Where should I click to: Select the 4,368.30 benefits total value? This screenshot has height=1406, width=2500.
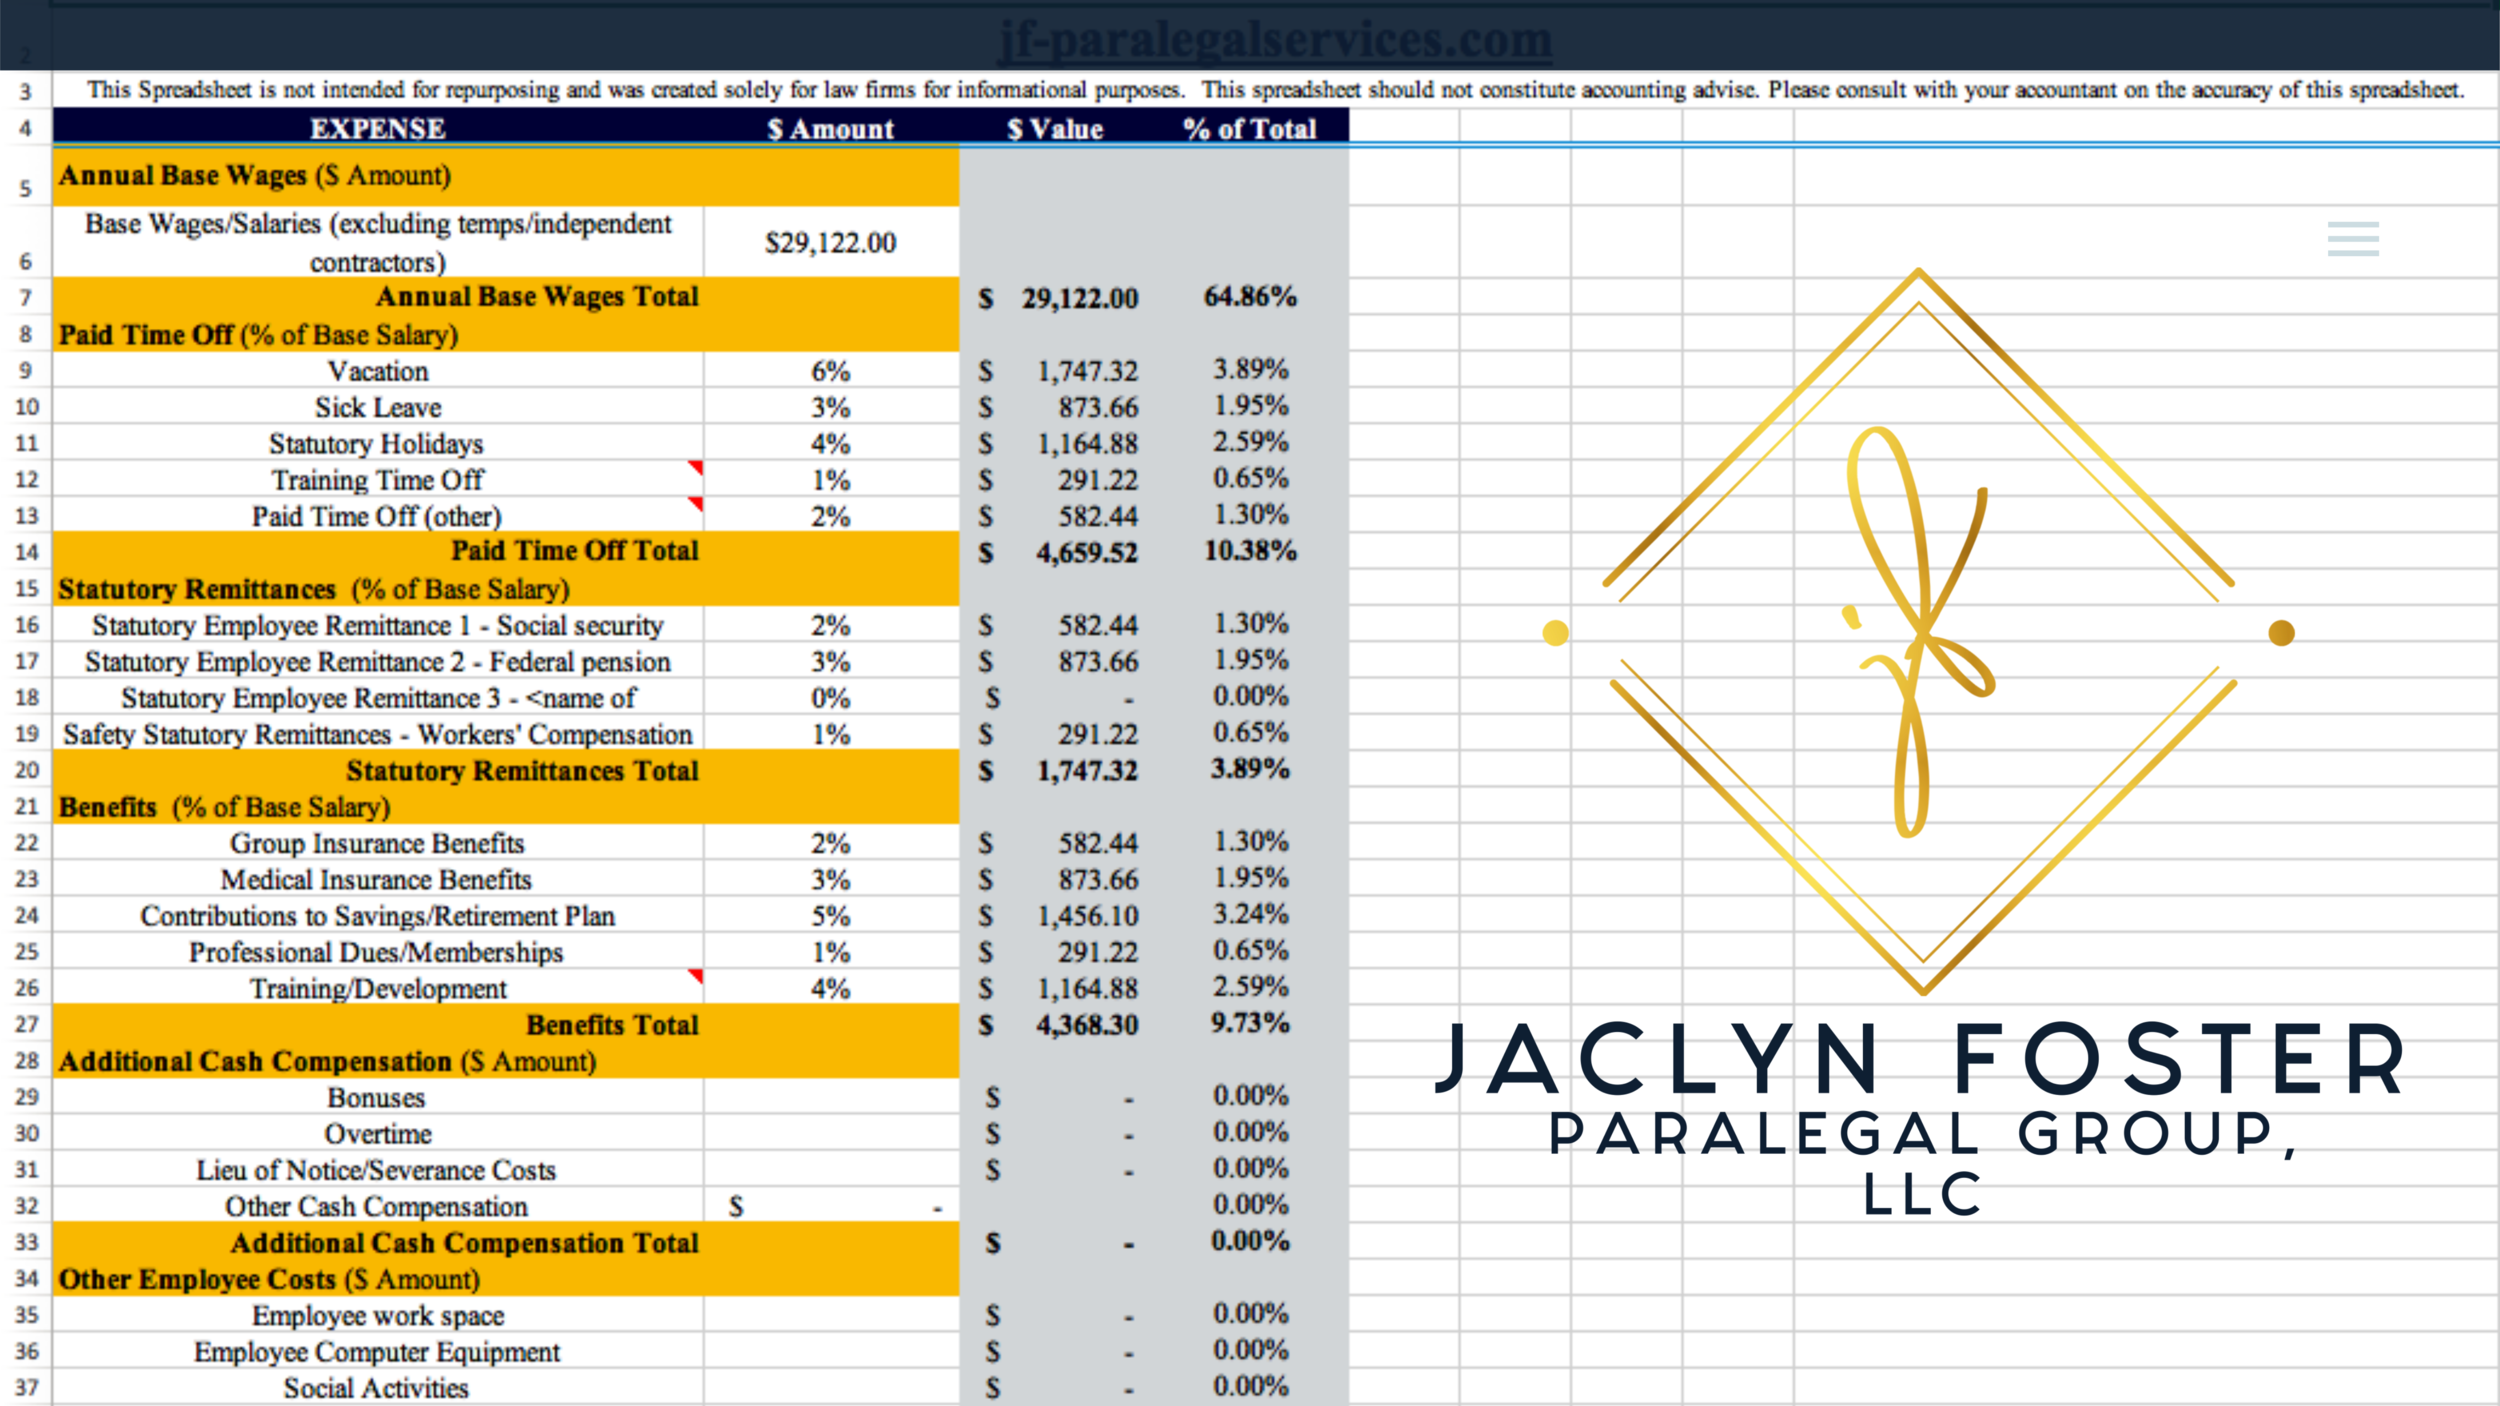[1055, 1025]
